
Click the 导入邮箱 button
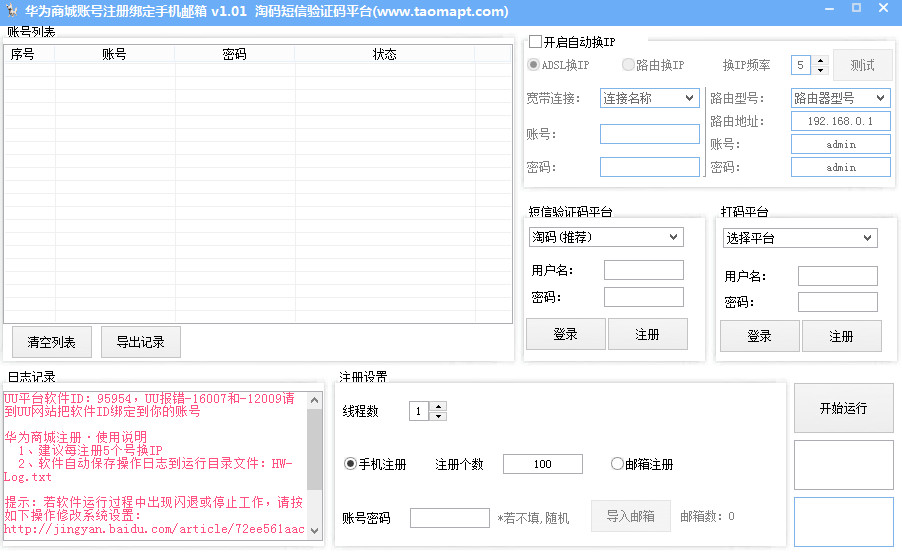(631, 516)
